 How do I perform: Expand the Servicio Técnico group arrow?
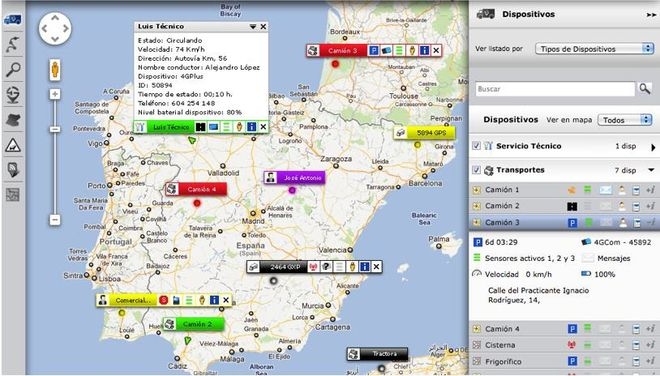(x=653, y=147)
